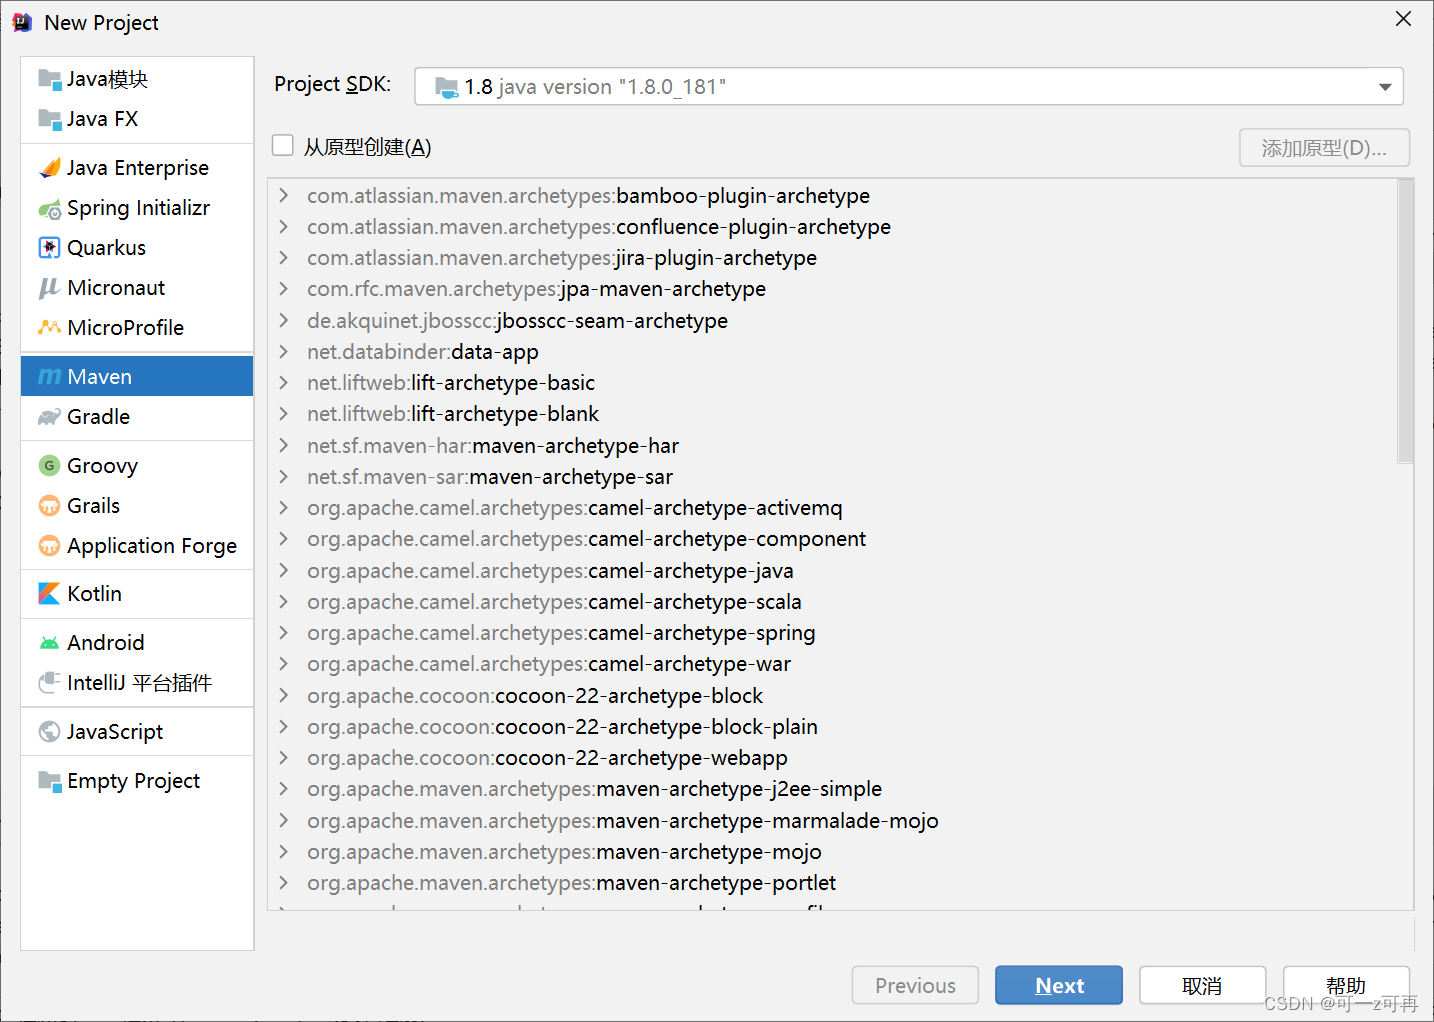The width and height of the screenshot is (1434, 1022).
Task: Expand the jbosscc-seam-archetype node
Action: pos(284,321)
